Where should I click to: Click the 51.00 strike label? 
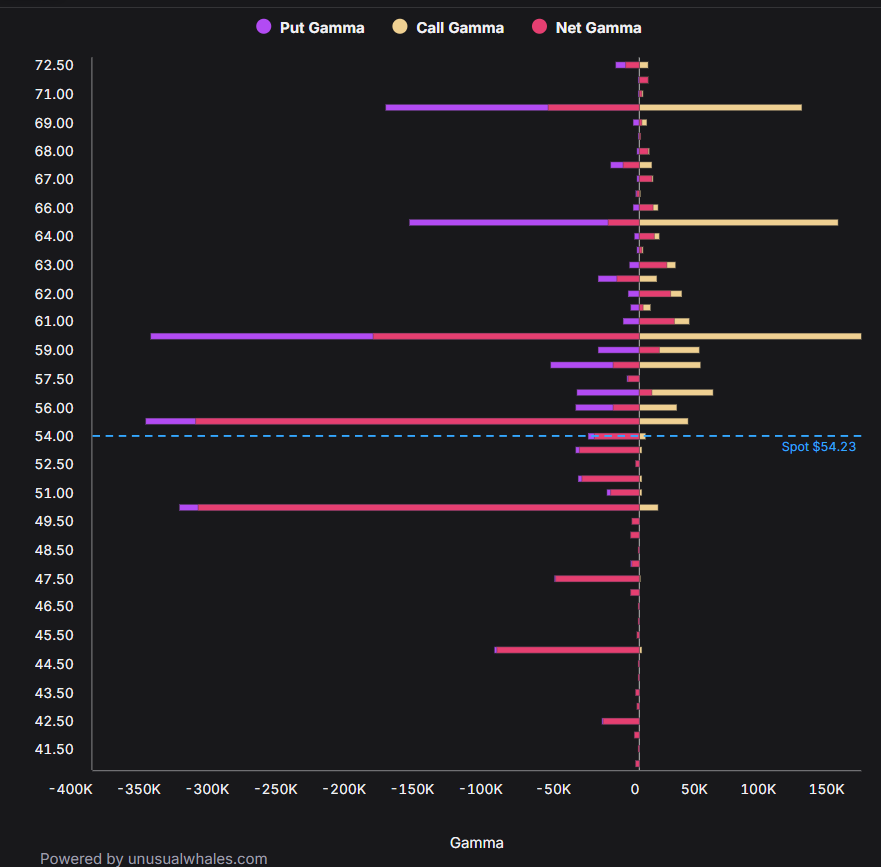pyautogui.click(x=54, y=493)
